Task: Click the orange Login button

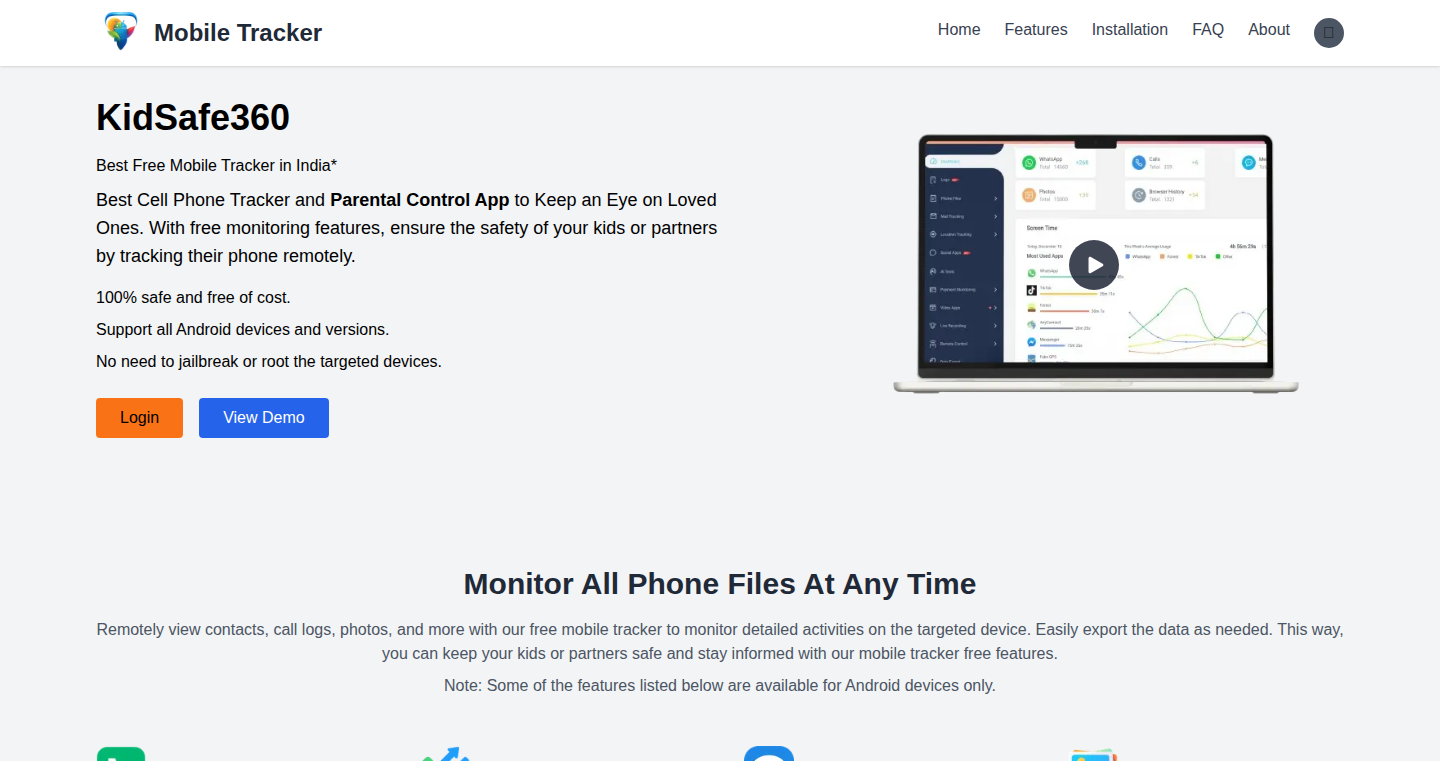Action: tap(139, 418)
